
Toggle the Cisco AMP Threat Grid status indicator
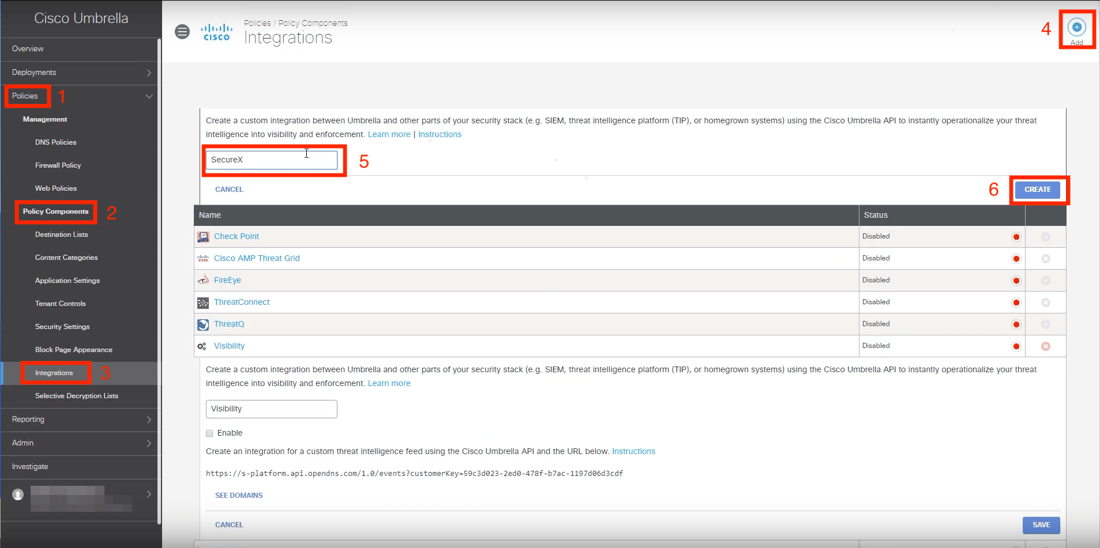(1015, 259)
